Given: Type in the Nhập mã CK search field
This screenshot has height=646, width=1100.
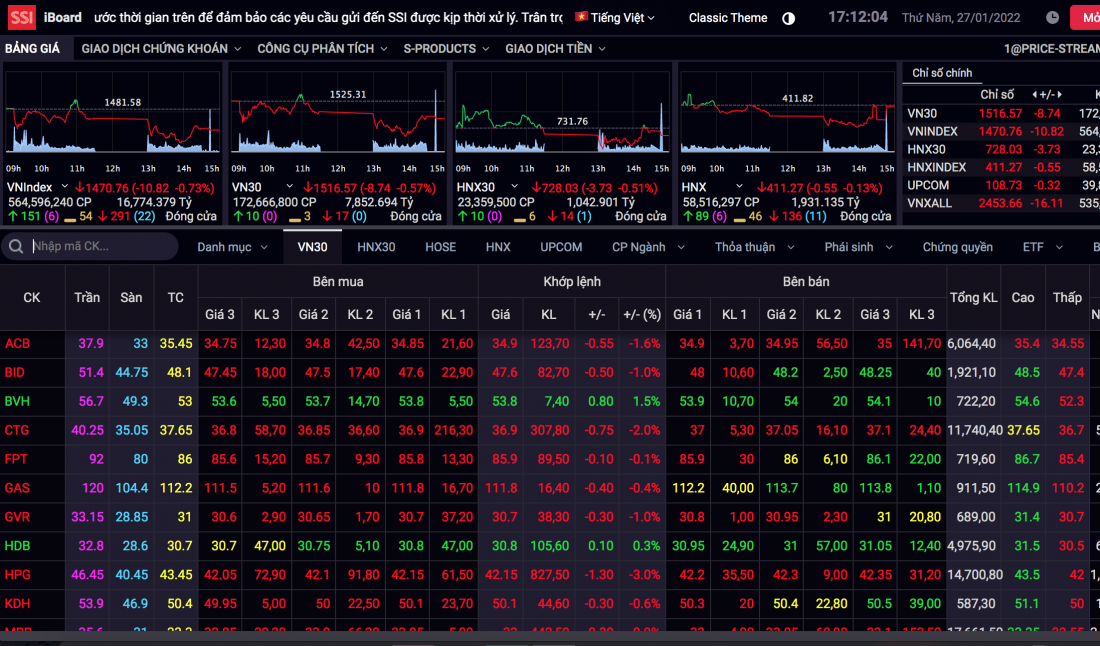Looking at the screenshot, I should click(100, 247).
